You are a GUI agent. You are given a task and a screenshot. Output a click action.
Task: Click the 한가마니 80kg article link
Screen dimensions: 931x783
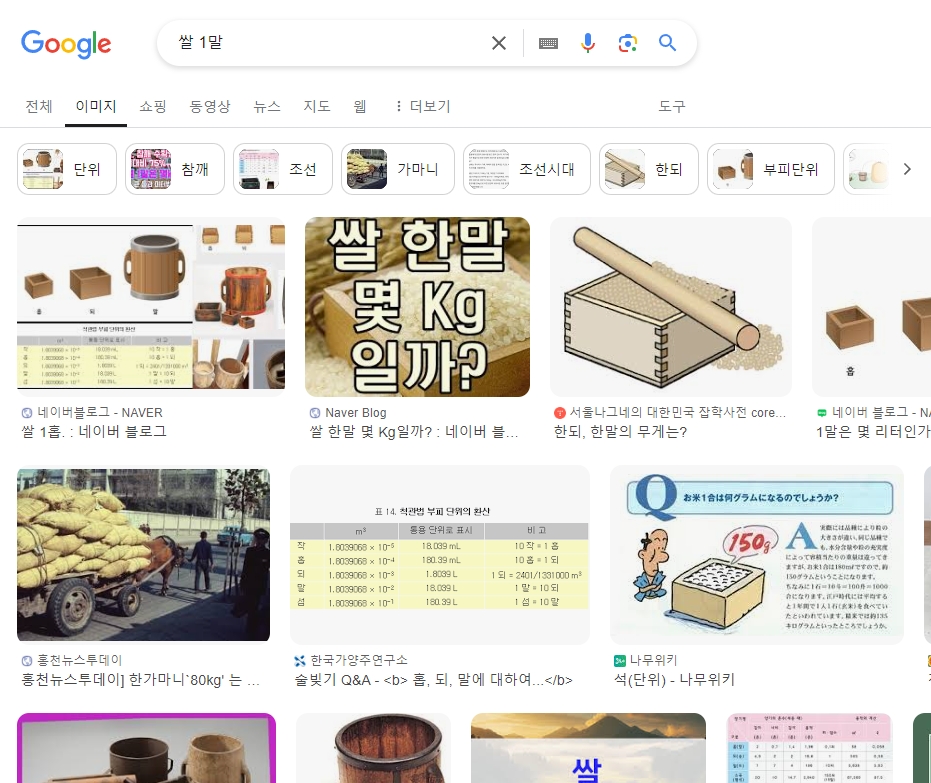tap(141, 680)
